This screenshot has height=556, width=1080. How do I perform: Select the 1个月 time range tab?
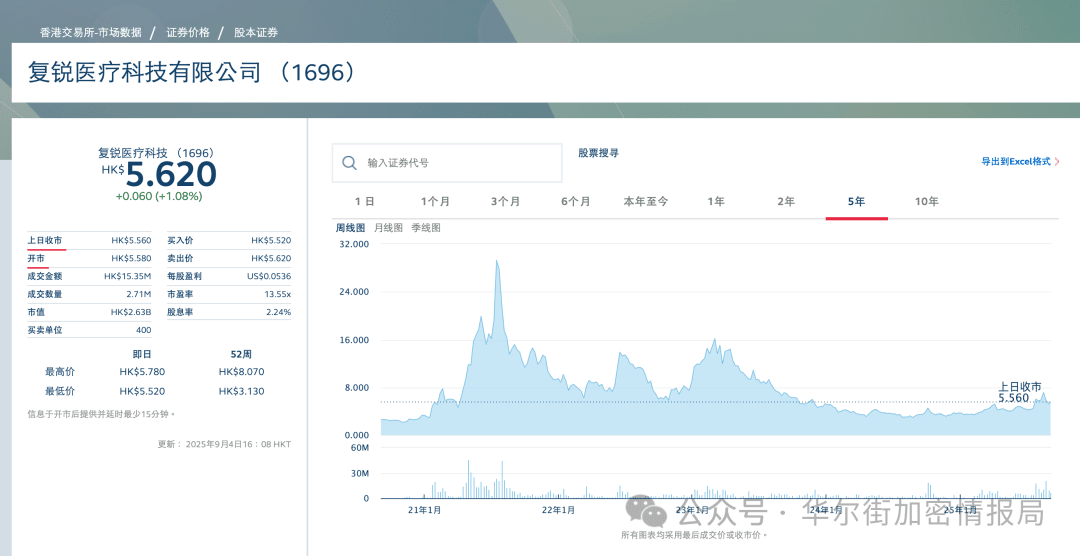click(435, 201)
